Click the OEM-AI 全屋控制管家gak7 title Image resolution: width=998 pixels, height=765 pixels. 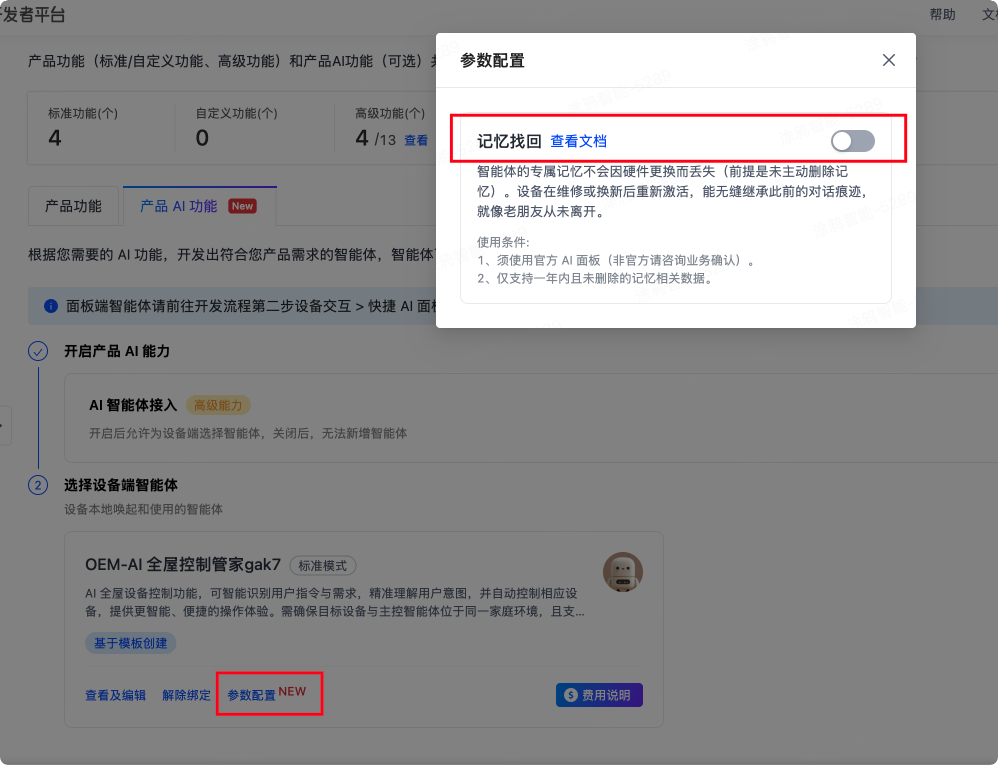tap(183, 565)
